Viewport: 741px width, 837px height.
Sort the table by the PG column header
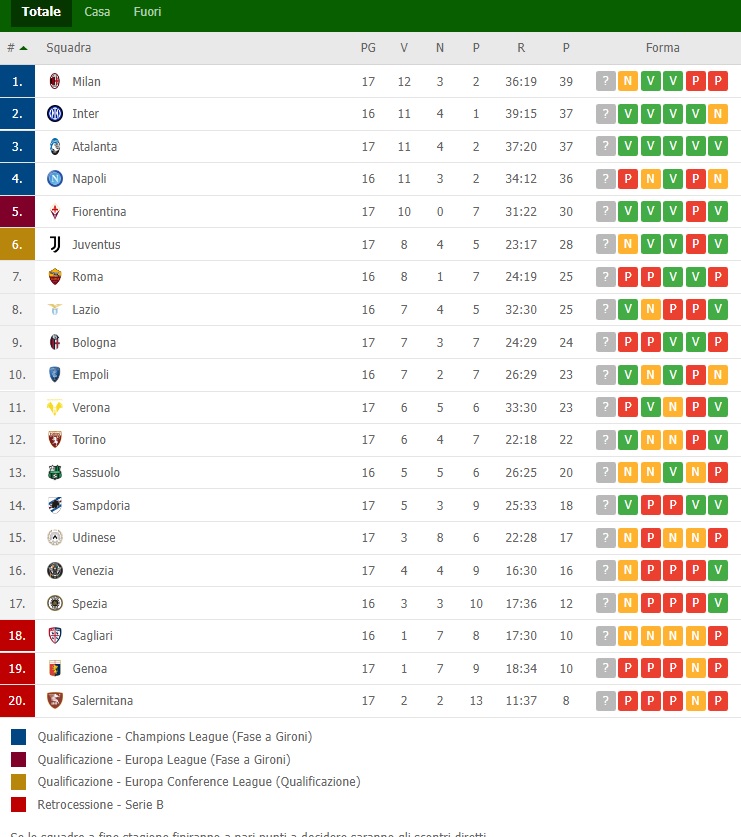tap(368, 48)
